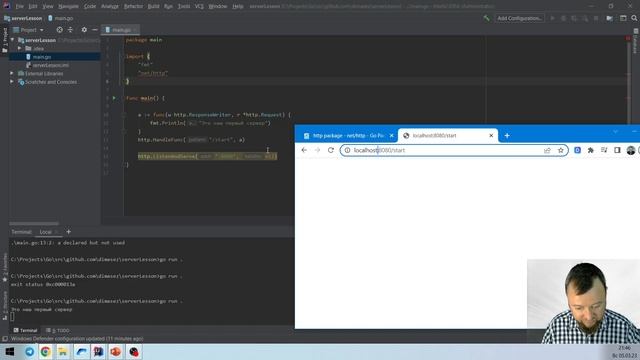Click the Debug icon in toolbar
Screen dimensions: 640x360
point(563,18)
